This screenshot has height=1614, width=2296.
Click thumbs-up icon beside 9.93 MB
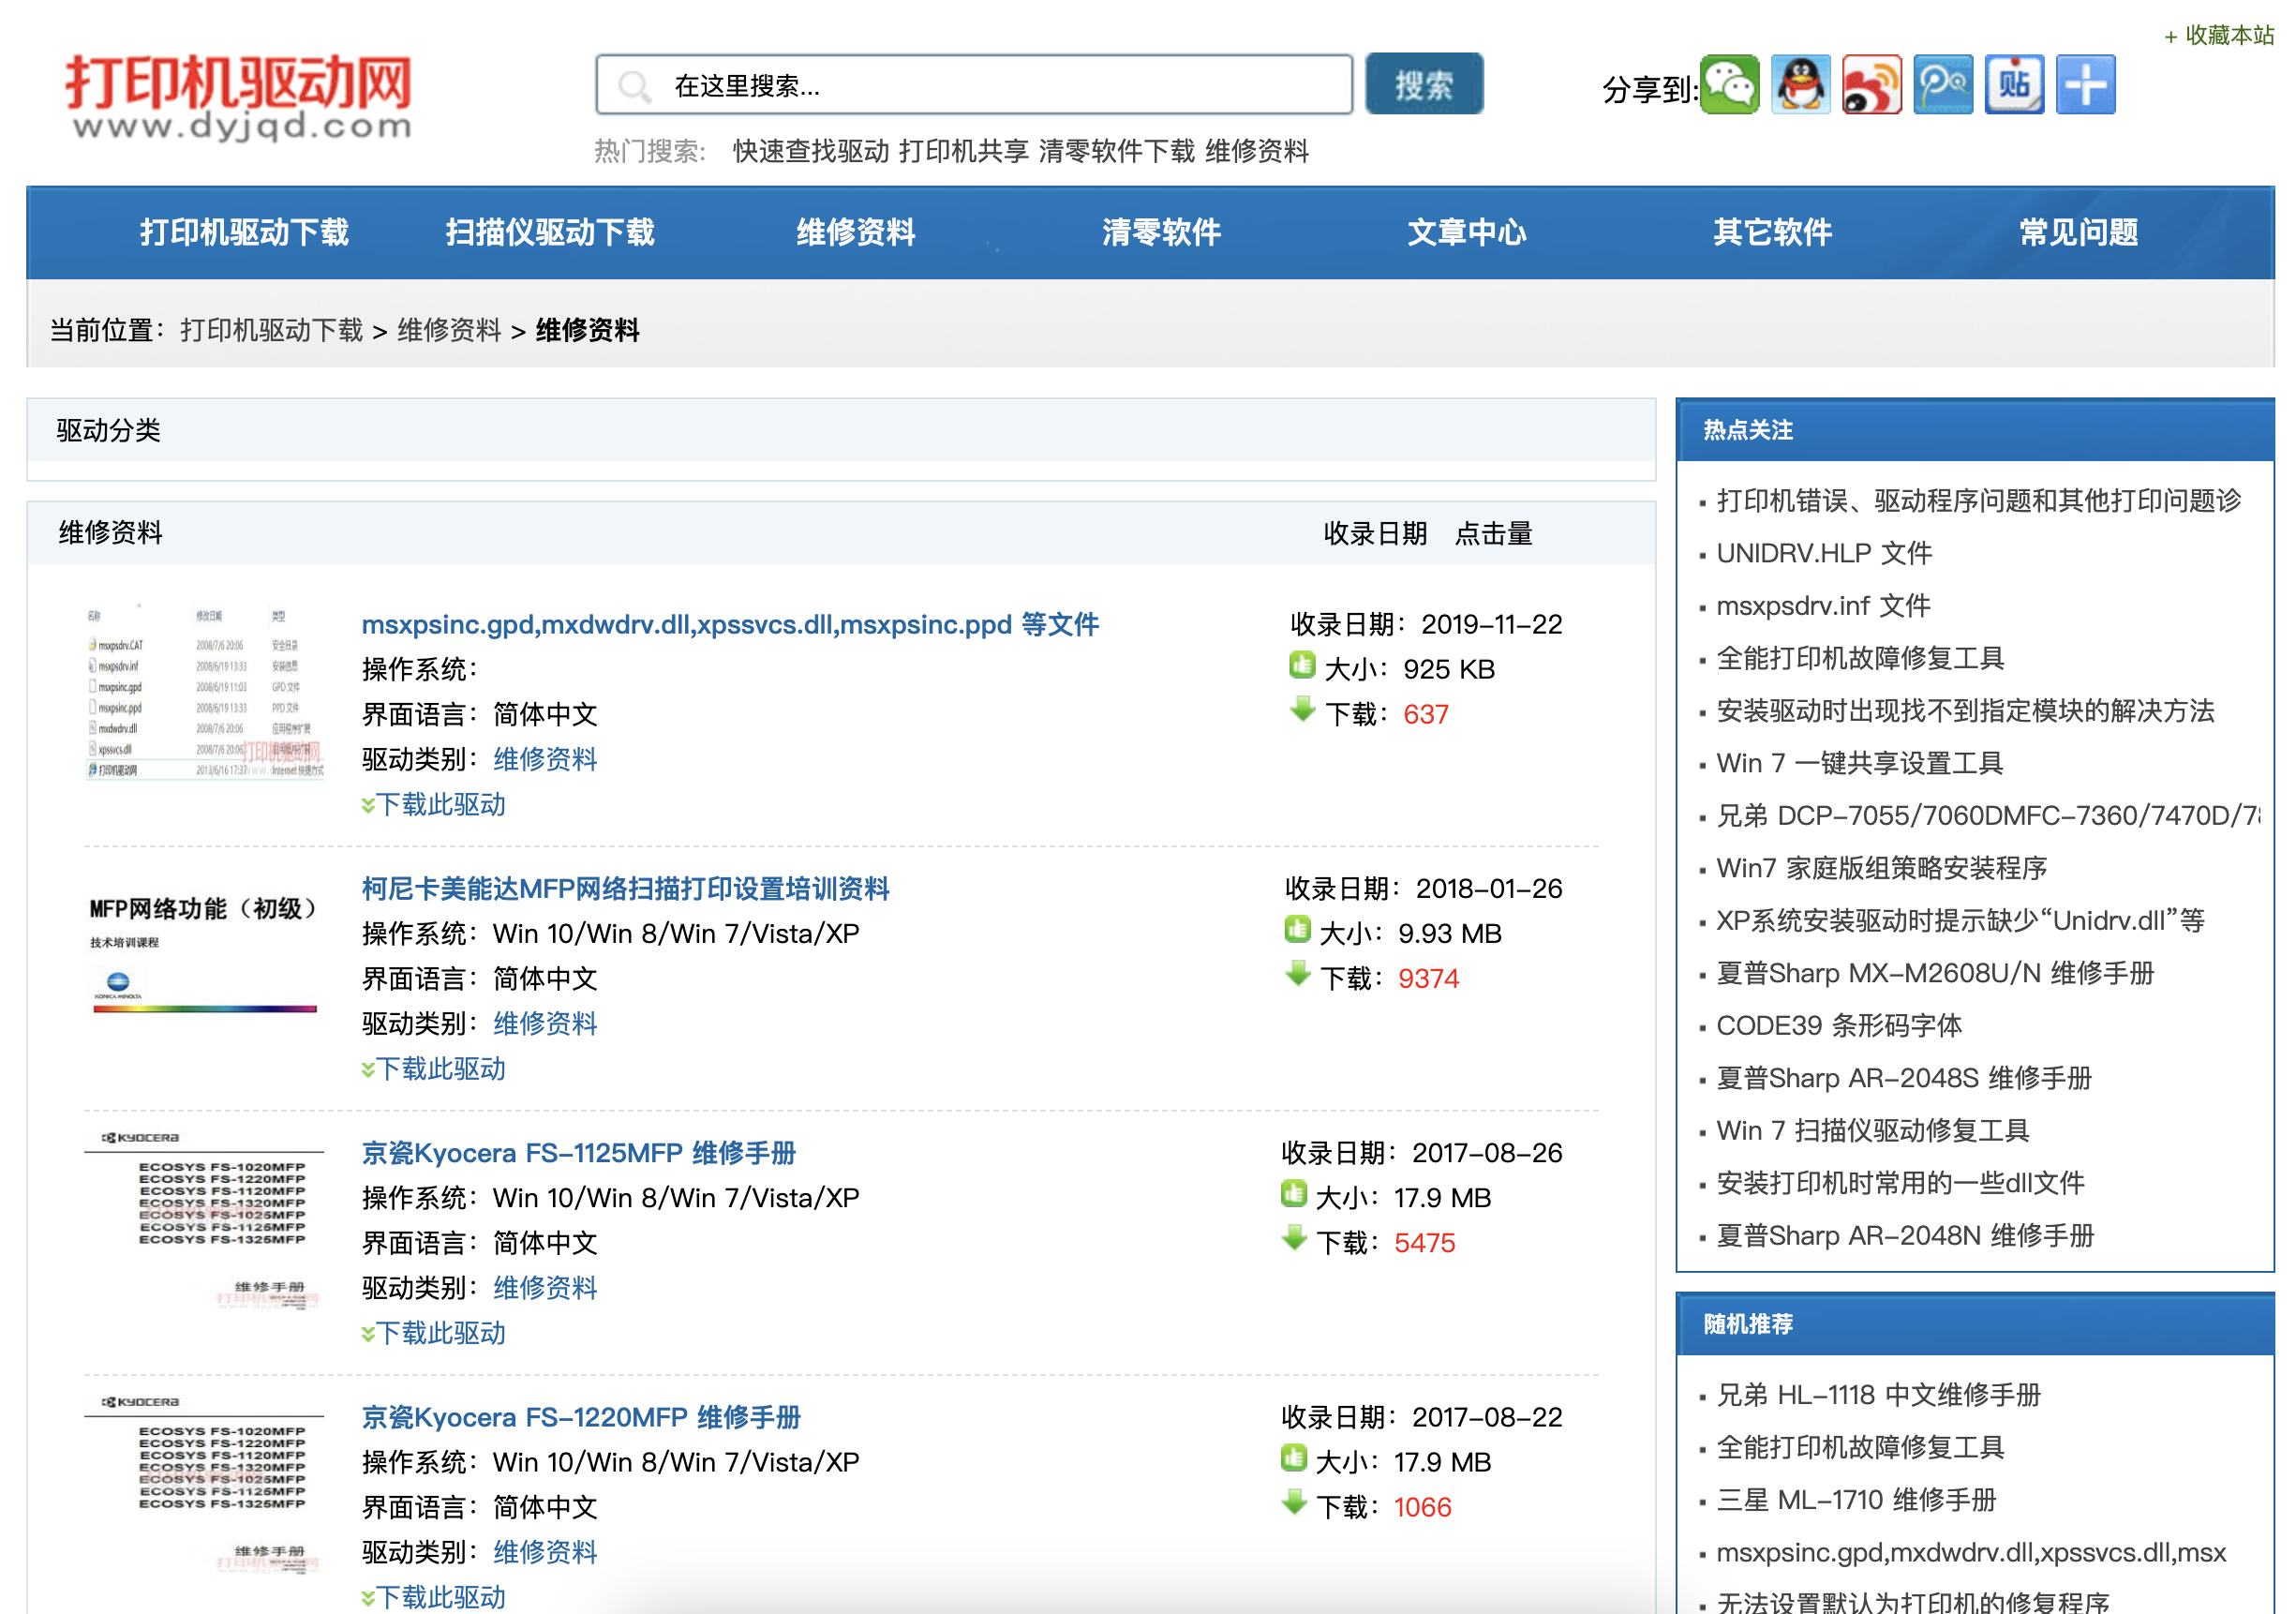(1297, 929)
